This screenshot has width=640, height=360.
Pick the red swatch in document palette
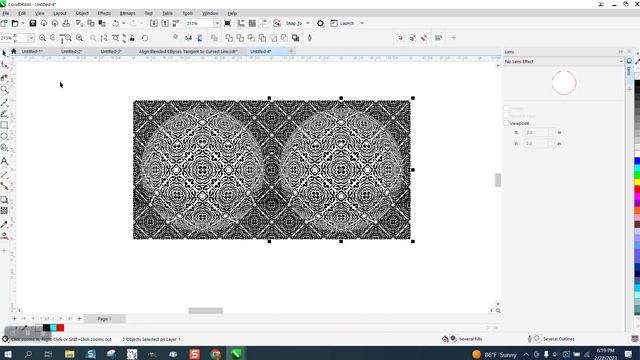60,328
